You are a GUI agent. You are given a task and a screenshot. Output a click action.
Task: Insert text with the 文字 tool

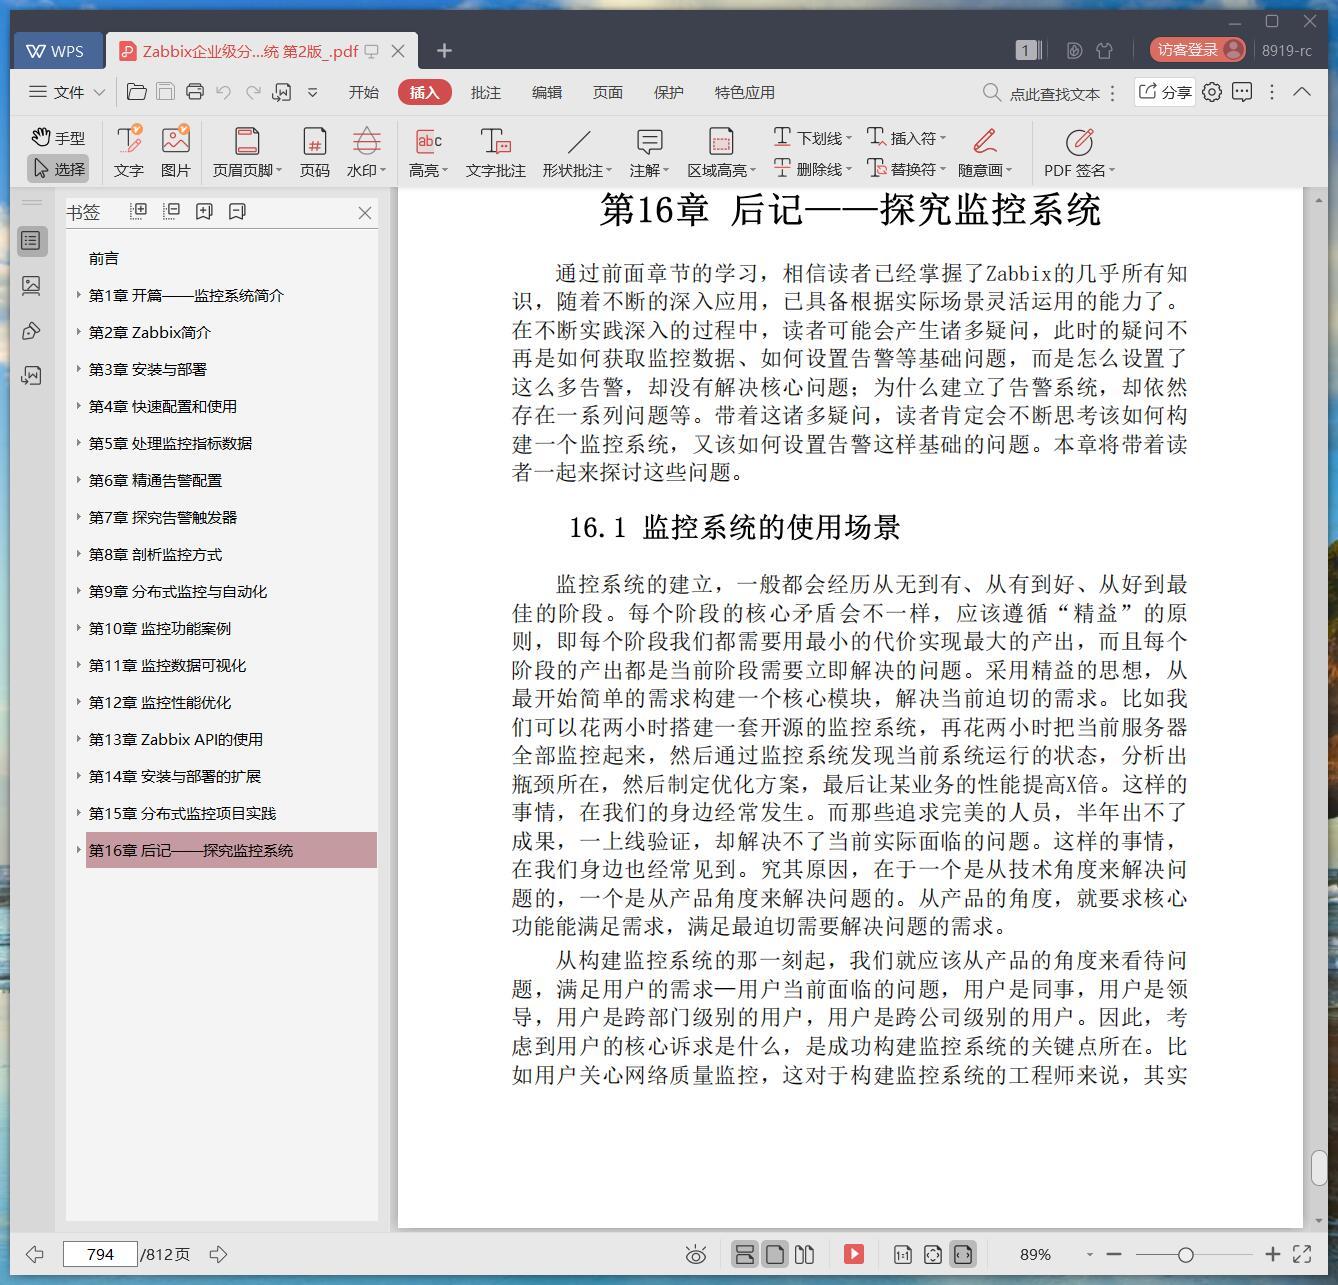point(128,153)
